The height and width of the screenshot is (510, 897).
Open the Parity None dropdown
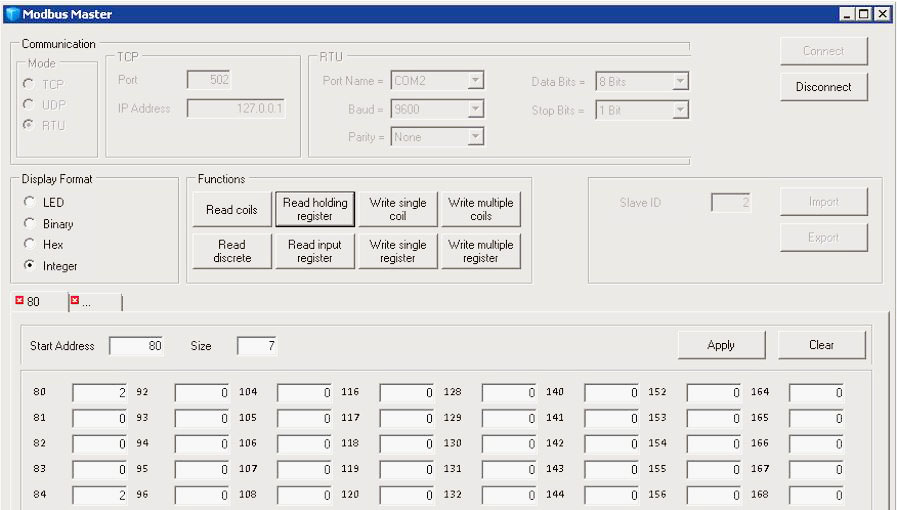475,137
